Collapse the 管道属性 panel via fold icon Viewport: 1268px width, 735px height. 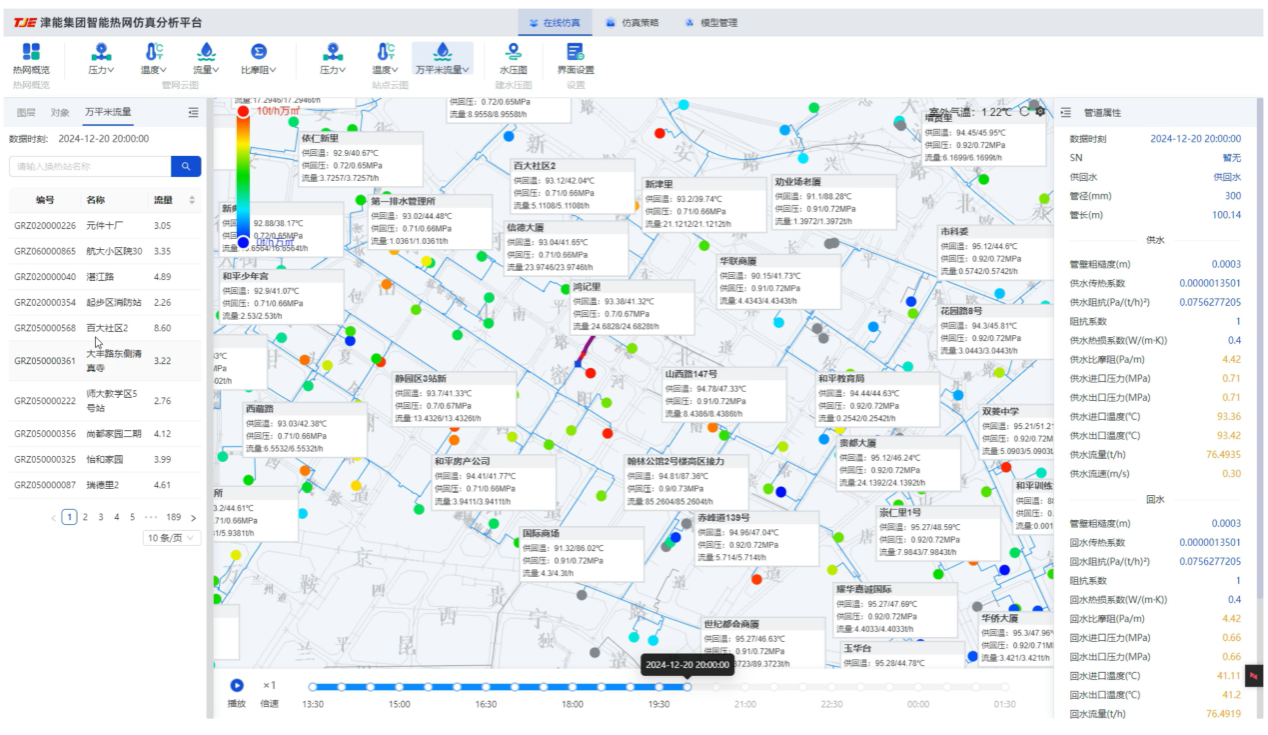coord(1066,113)
